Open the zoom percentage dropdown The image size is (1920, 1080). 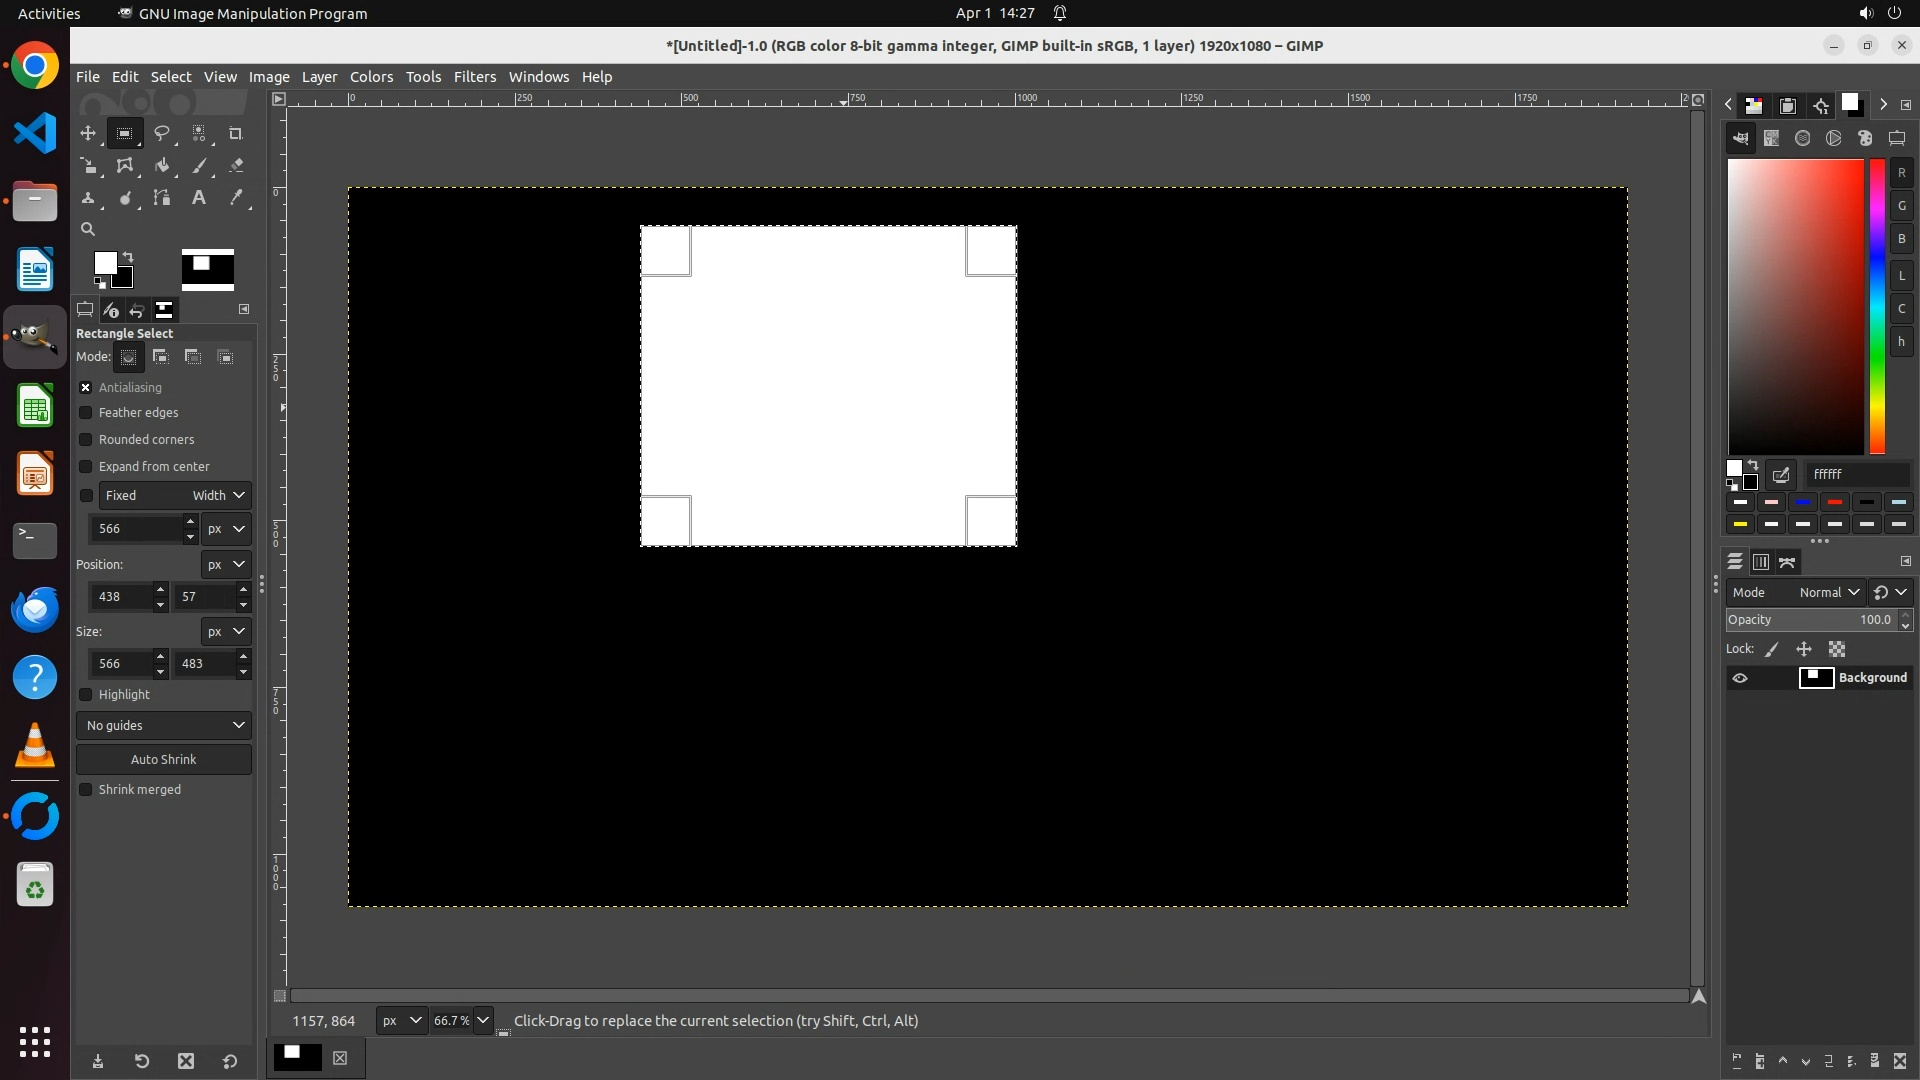click(x=483, y=1021)
